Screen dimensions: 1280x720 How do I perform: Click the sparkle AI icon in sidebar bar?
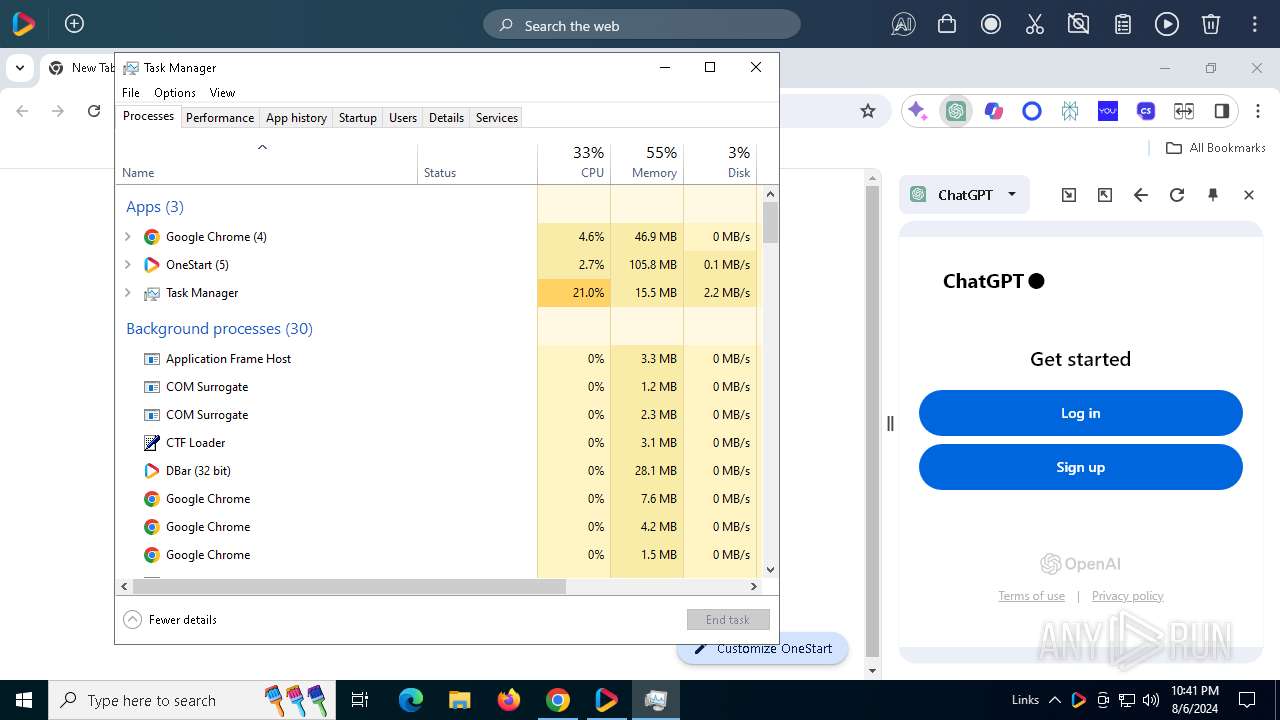tap(918, 111)
